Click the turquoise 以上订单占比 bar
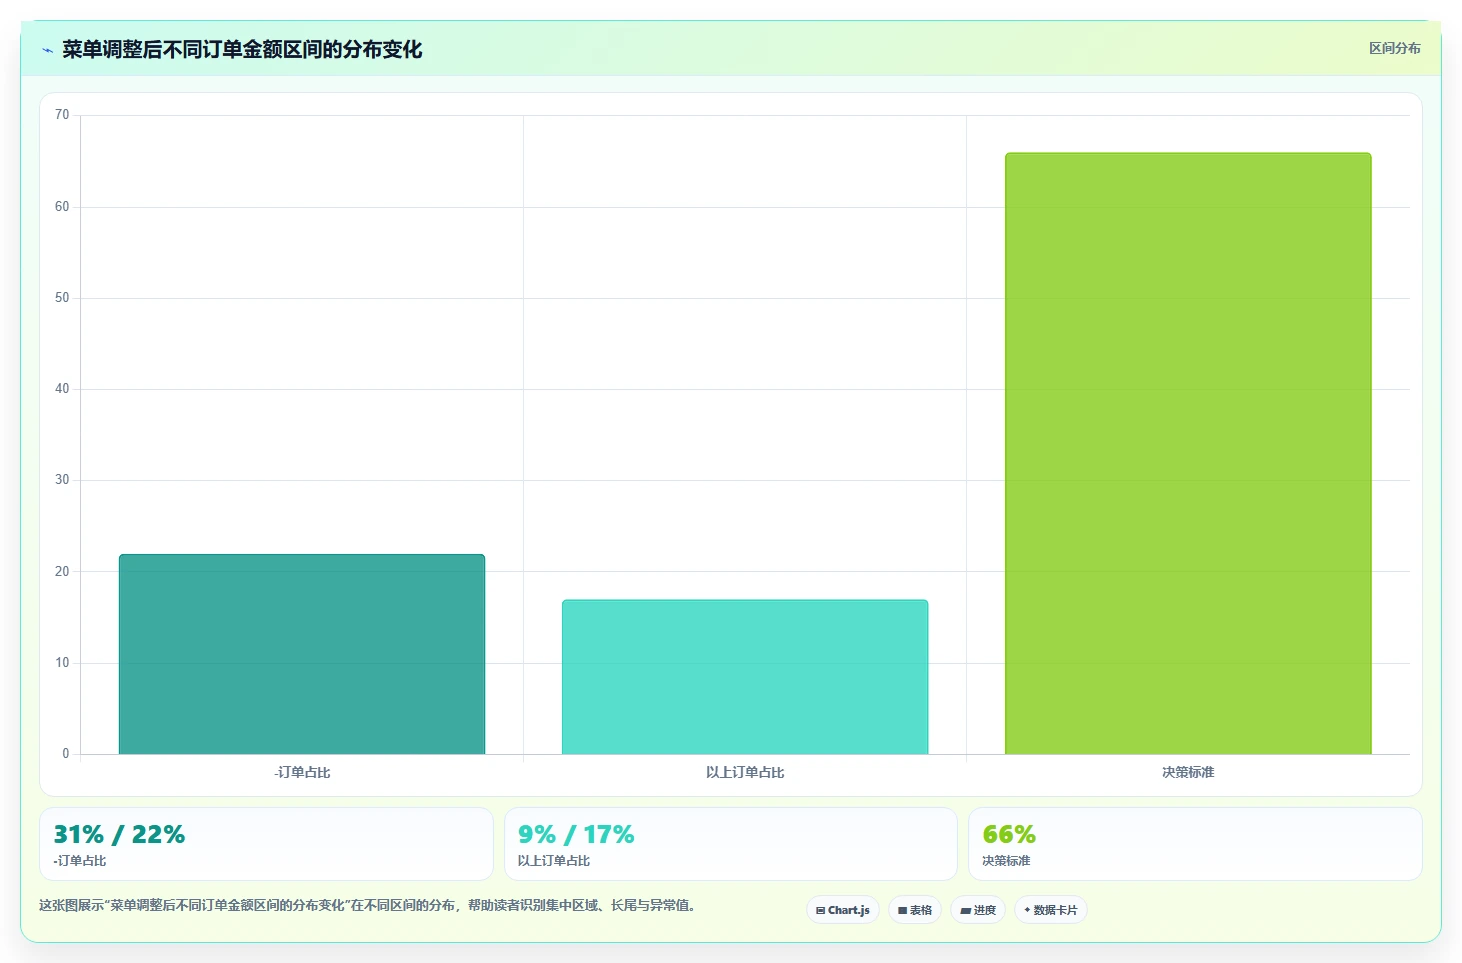Image resolution: width=1462 pixels, height=963 pixels. point(745,677)
